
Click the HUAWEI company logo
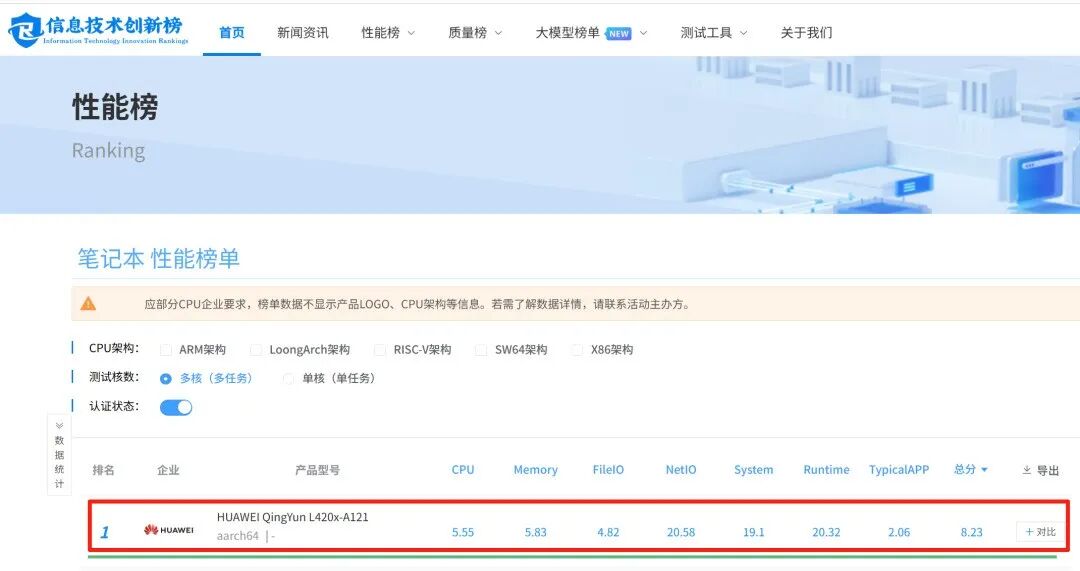click(x=169, y=530)
